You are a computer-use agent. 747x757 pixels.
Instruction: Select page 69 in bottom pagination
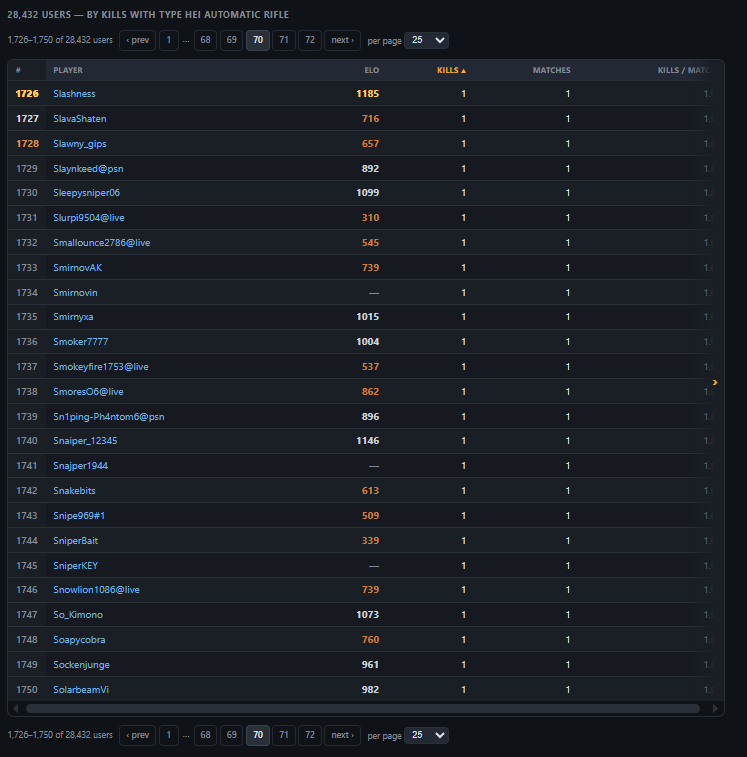tap(231, 735)
